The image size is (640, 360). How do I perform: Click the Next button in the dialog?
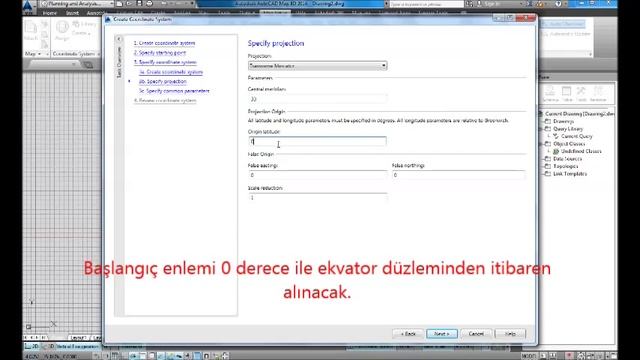442,334
